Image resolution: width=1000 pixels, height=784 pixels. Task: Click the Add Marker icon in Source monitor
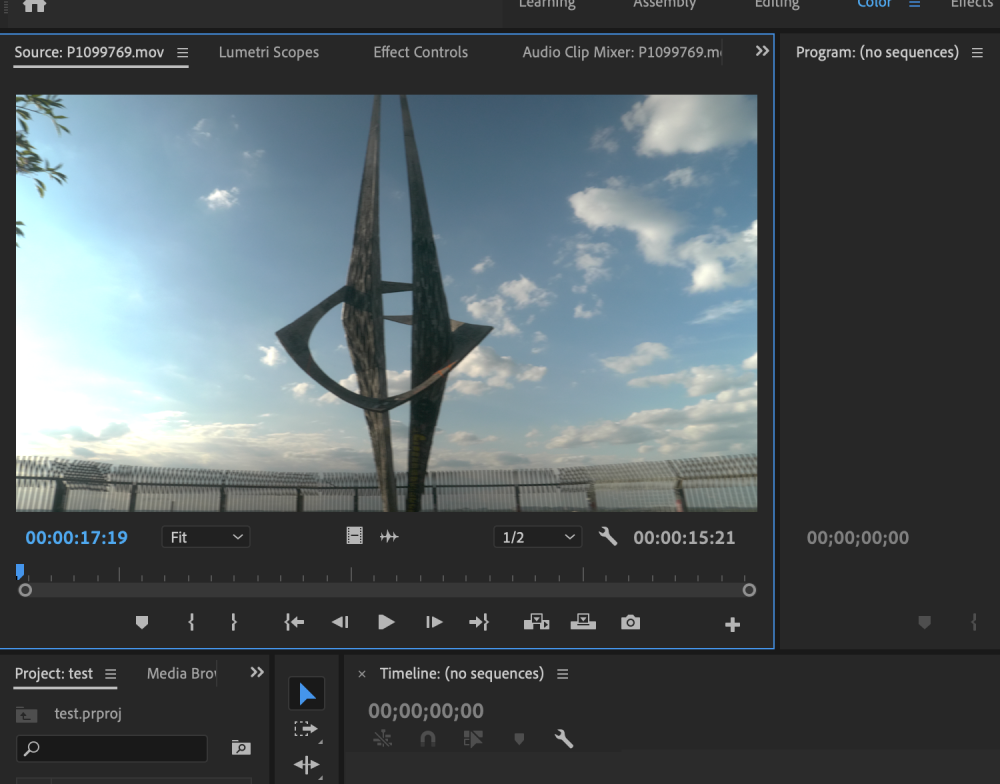142,622
